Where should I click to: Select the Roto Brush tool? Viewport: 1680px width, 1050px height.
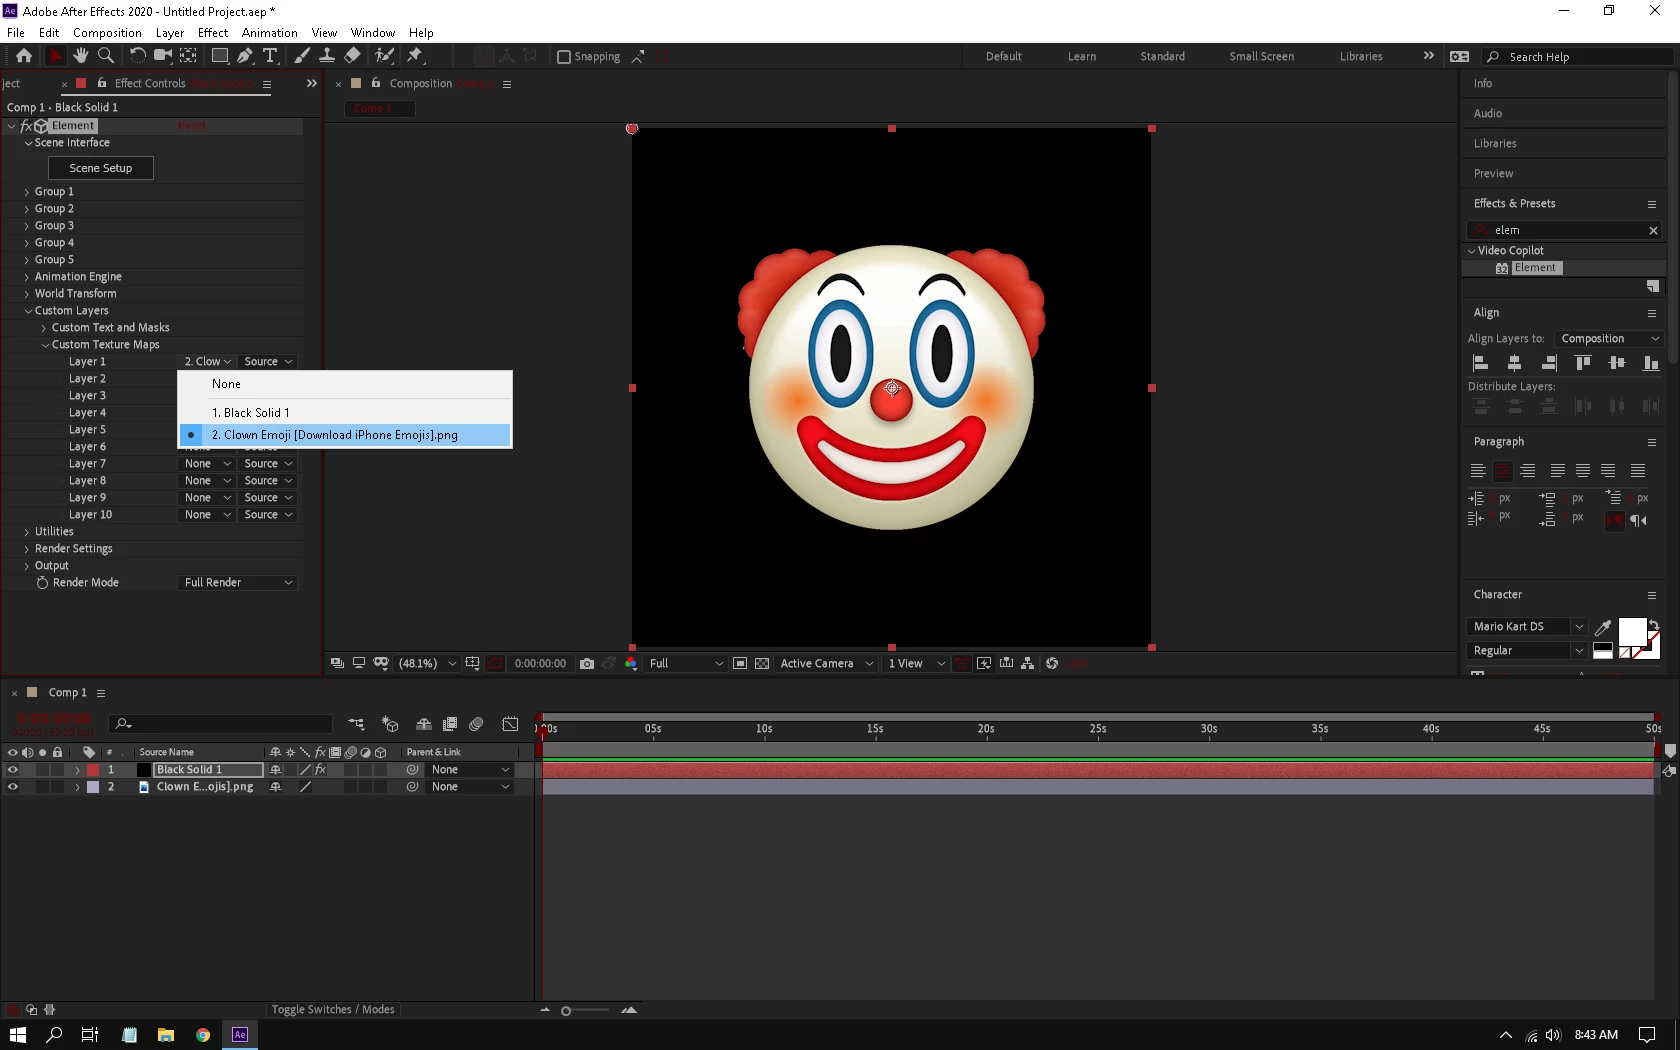[x=384, y=56]
